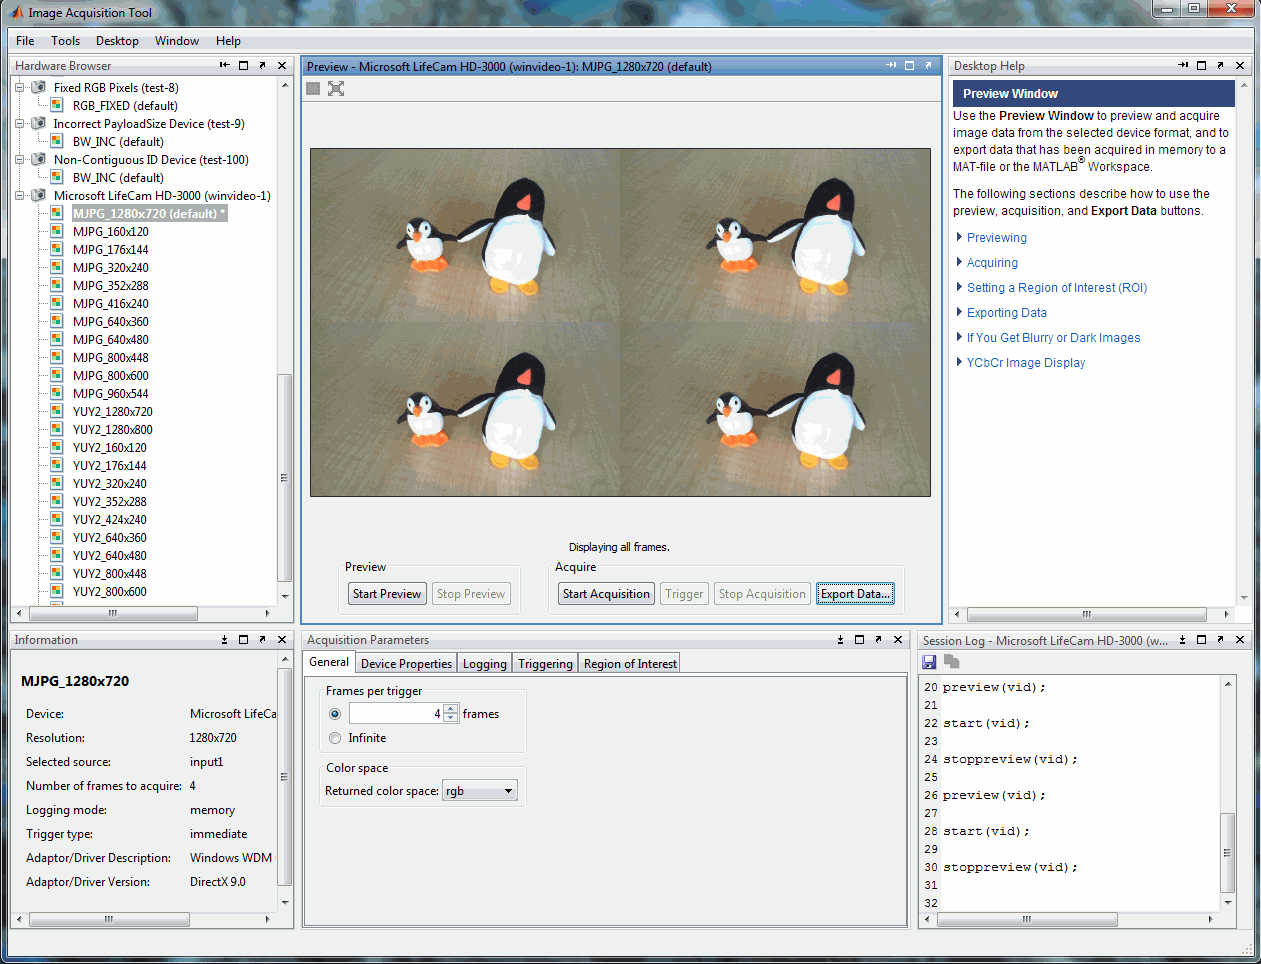Open If You Get Blurry or Dark Images link
The width and height of the screenshot is (1261, 964).
pyautogui.click(x=1053, y=338)
